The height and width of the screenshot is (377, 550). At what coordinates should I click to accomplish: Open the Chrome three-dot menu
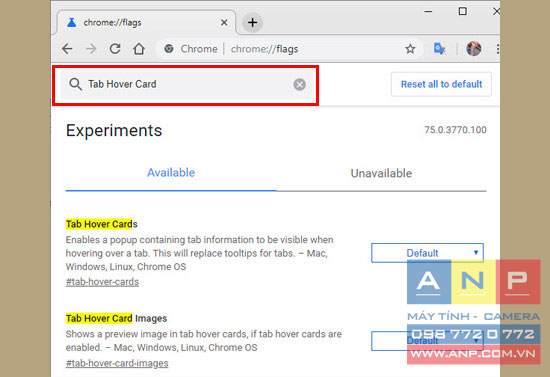pos(497,49)
